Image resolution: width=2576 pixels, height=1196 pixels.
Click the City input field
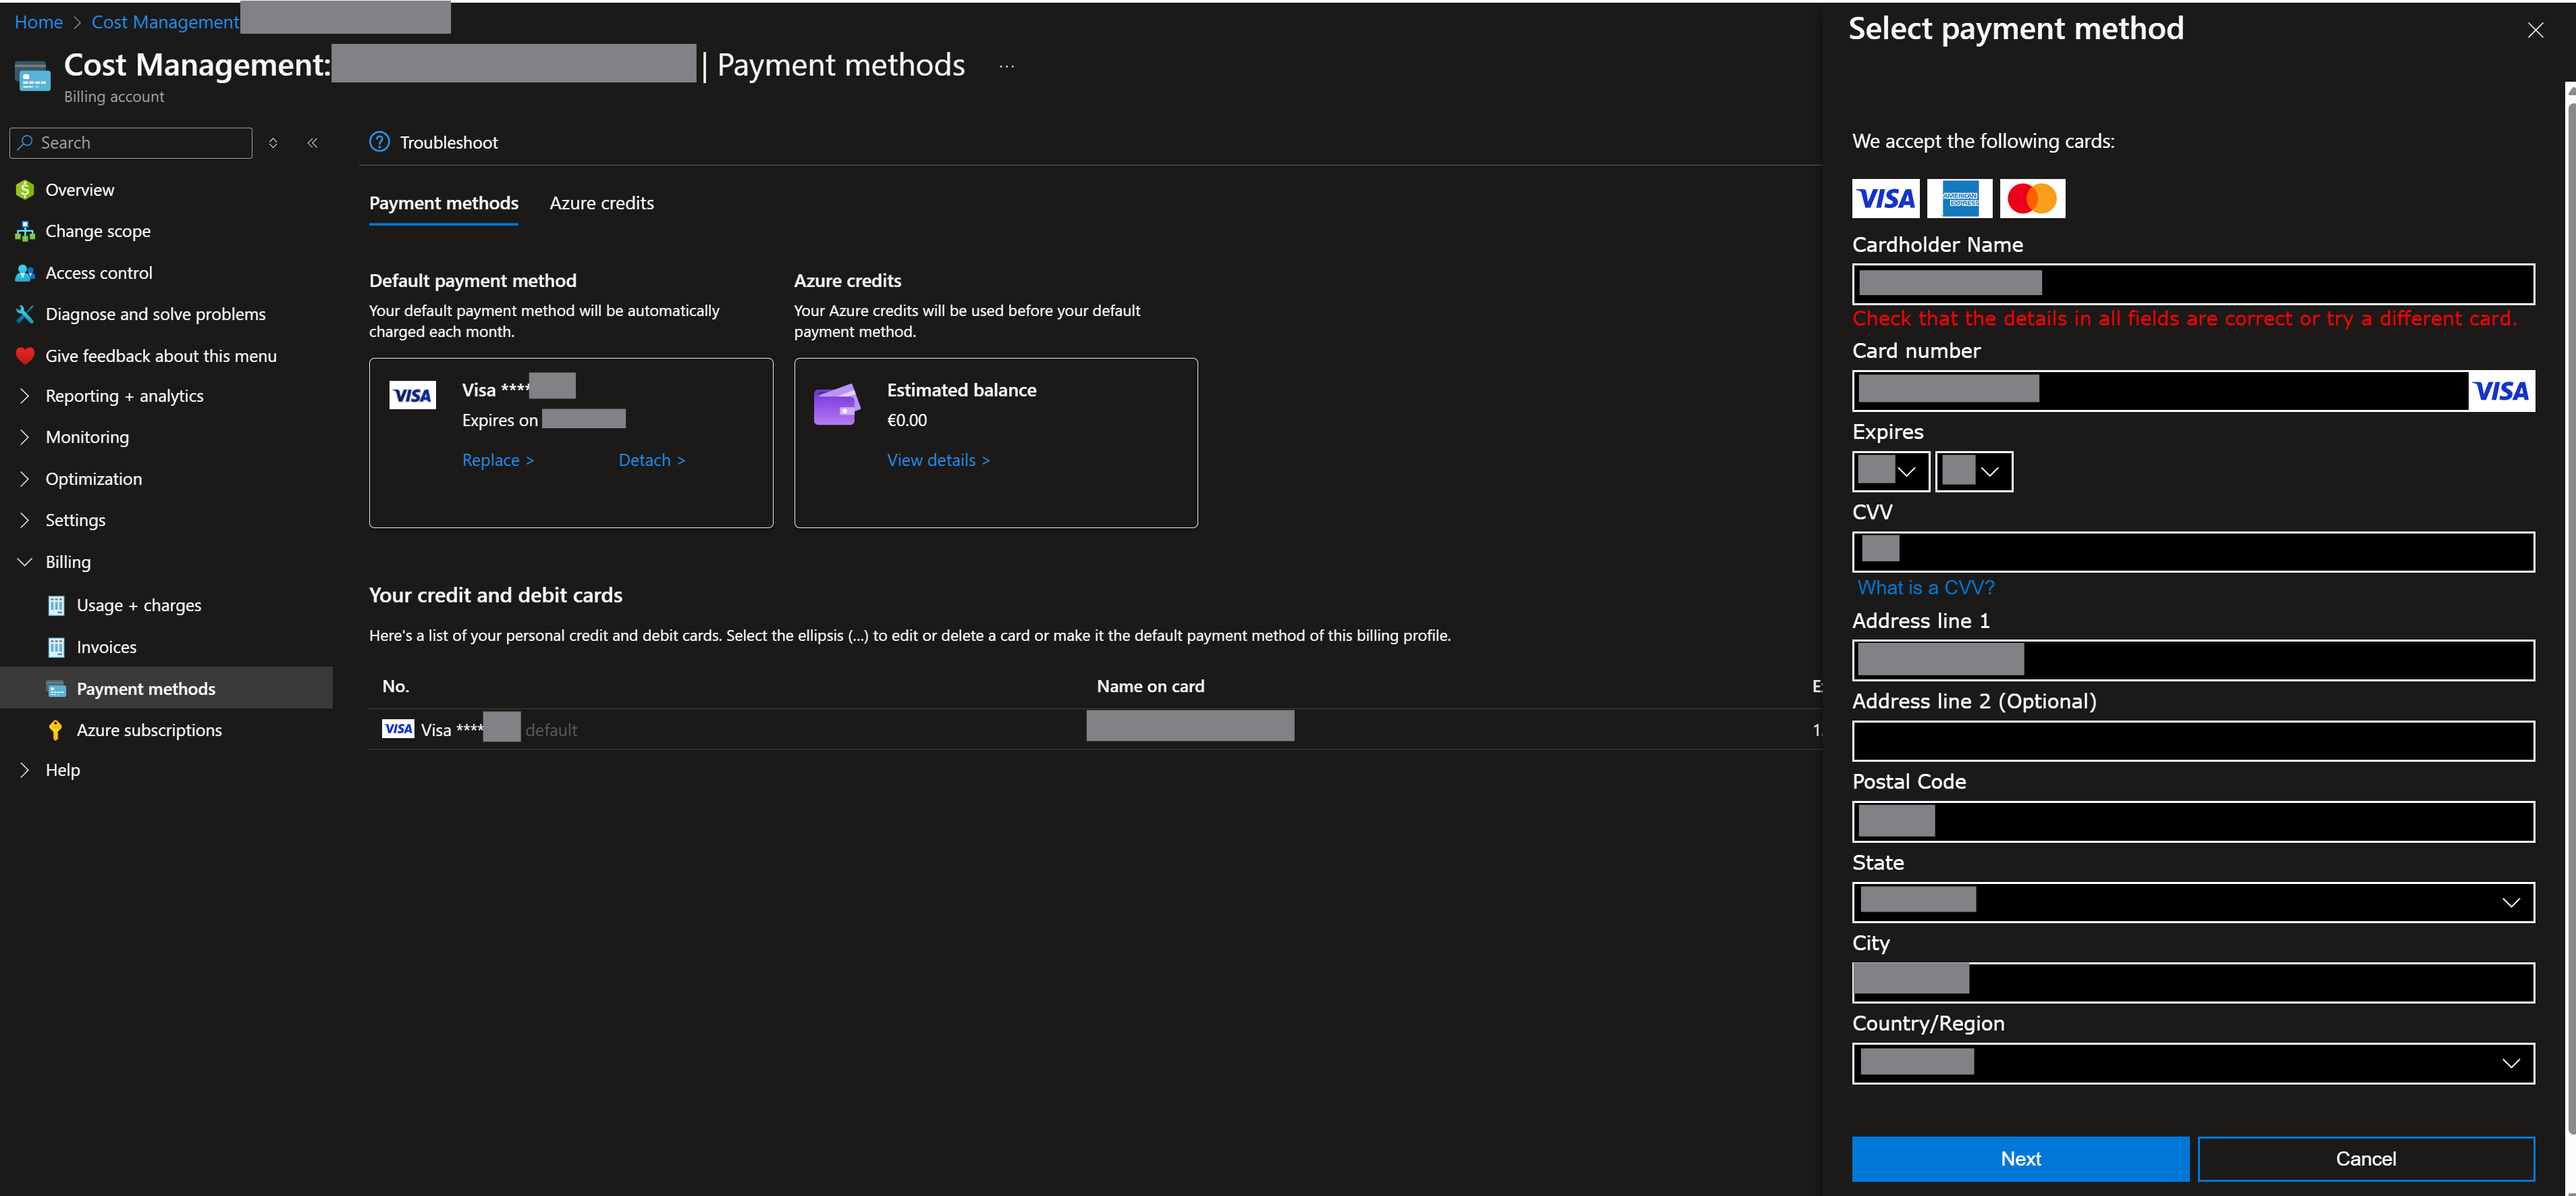click(2193, 982)
